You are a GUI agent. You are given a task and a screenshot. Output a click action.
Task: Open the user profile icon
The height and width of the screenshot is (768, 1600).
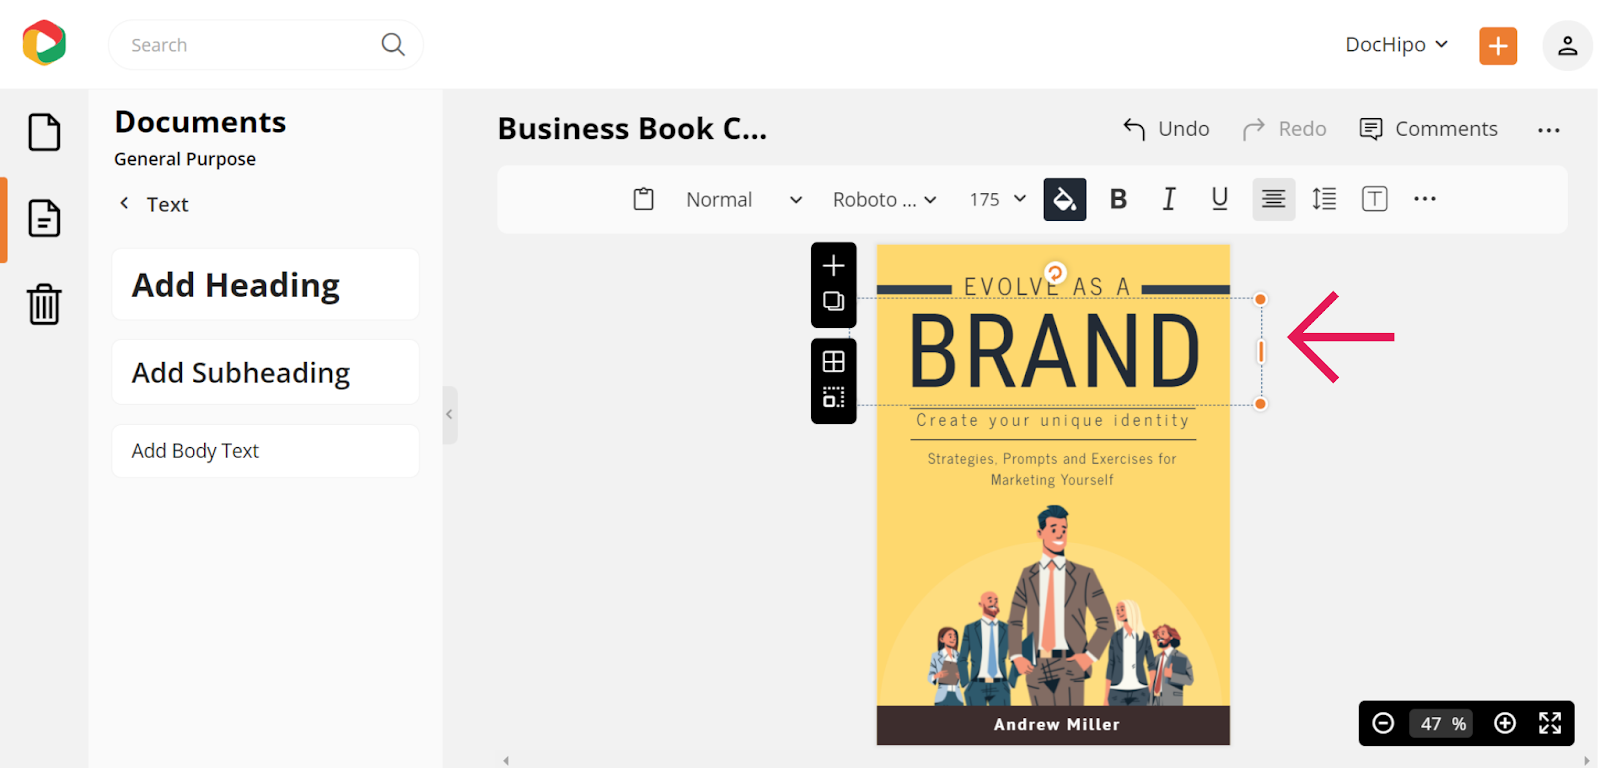(x=1567, y=45)
